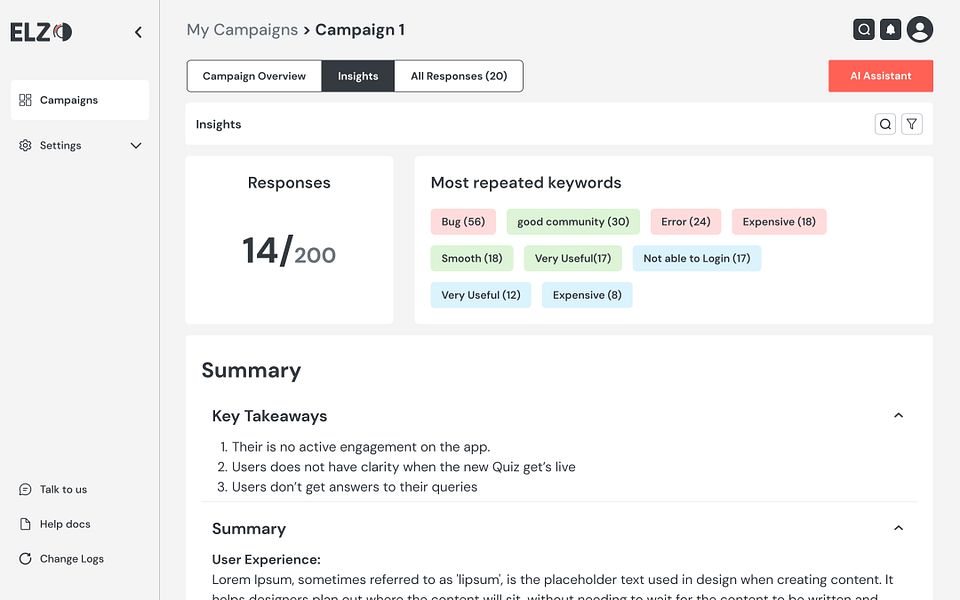Click the search icon in top header
Screen dimensions: 960x600
point(864,30)
